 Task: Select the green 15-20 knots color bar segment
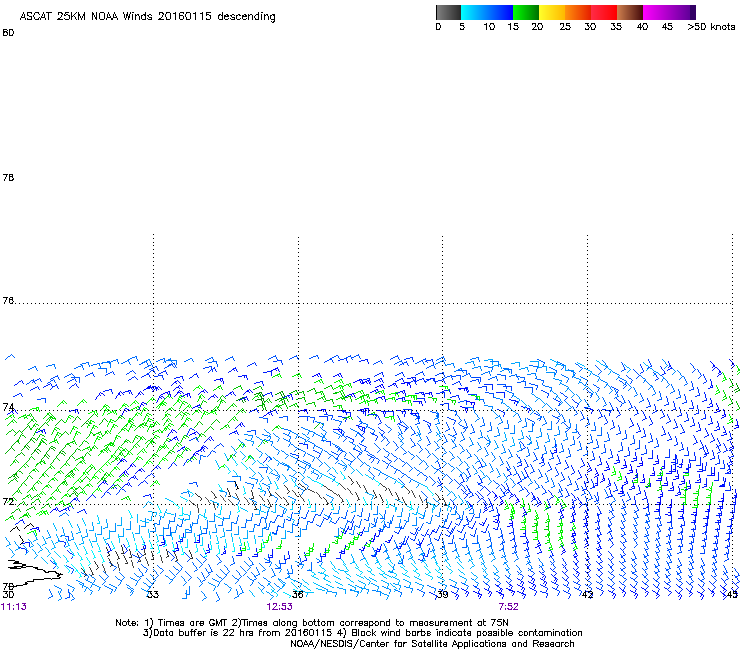pyautogui.click(x=526, y=12)
